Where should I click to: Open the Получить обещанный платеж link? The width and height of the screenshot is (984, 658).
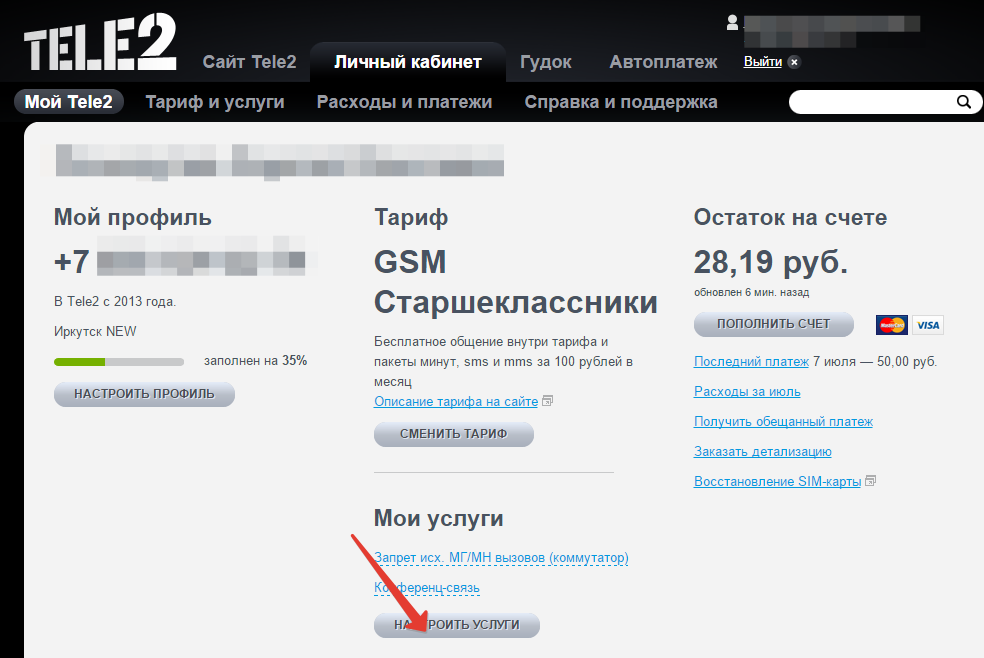[x=784, y=421]
